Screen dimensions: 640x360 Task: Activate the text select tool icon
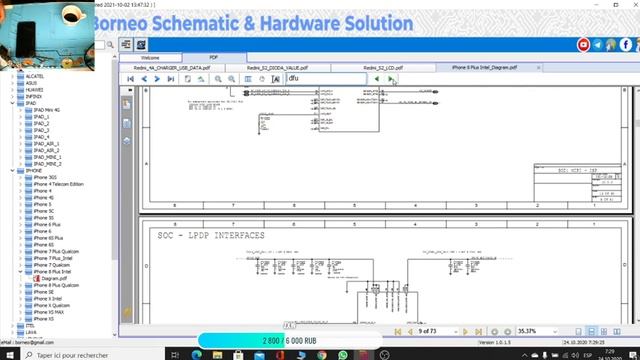(x=276, y=79)
